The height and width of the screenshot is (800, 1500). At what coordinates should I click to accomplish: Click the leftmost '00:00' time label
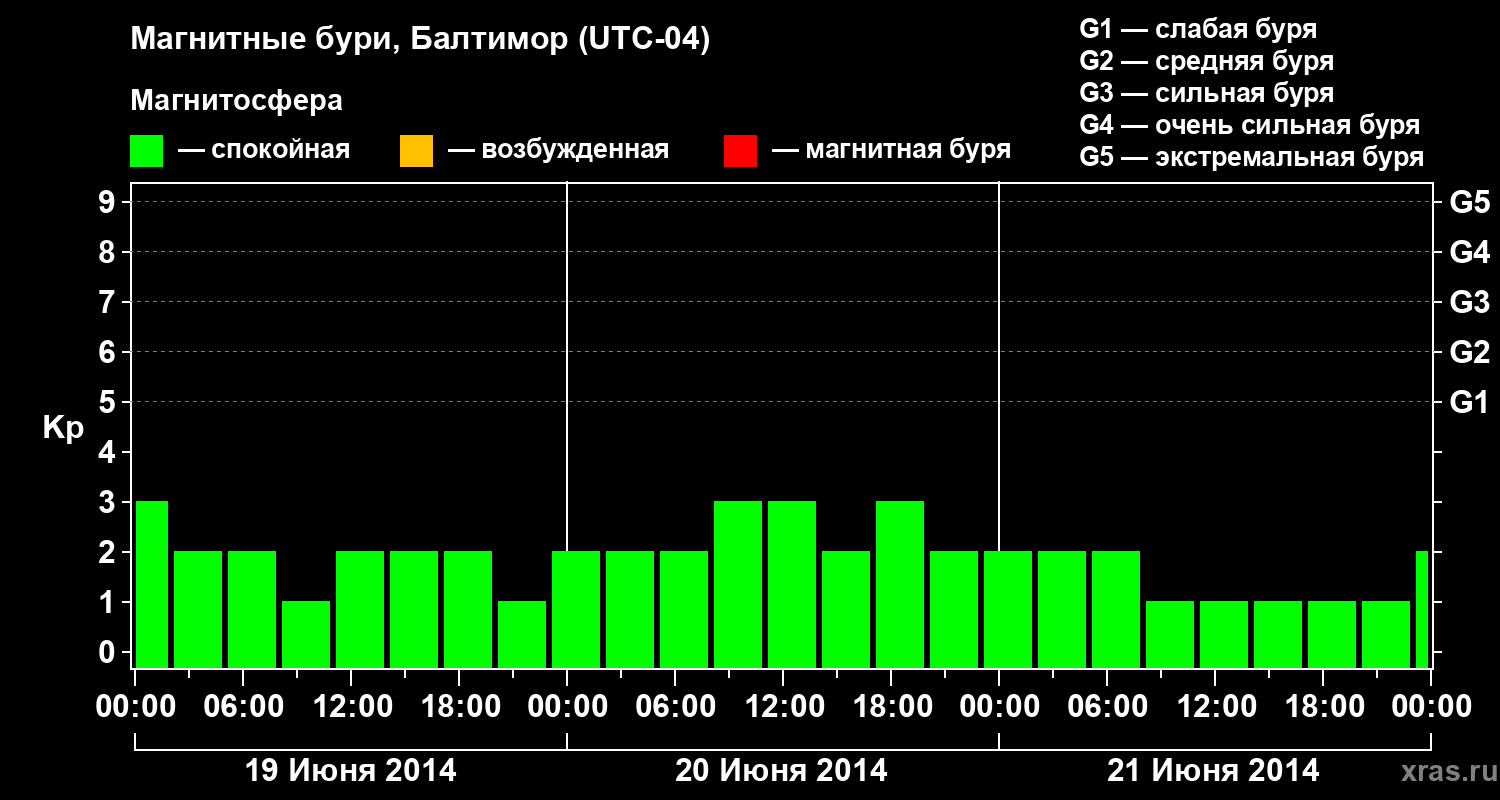click(135, 707)
